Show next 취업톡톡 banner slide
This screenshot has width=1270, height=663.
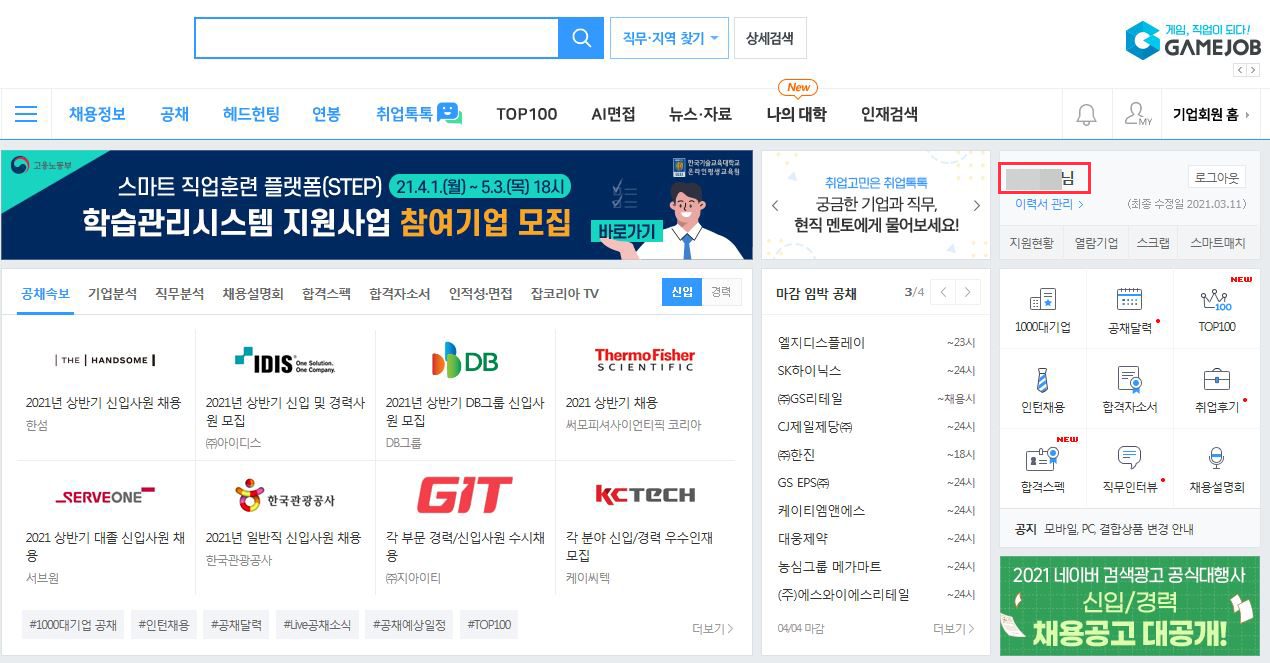point(977,206)
